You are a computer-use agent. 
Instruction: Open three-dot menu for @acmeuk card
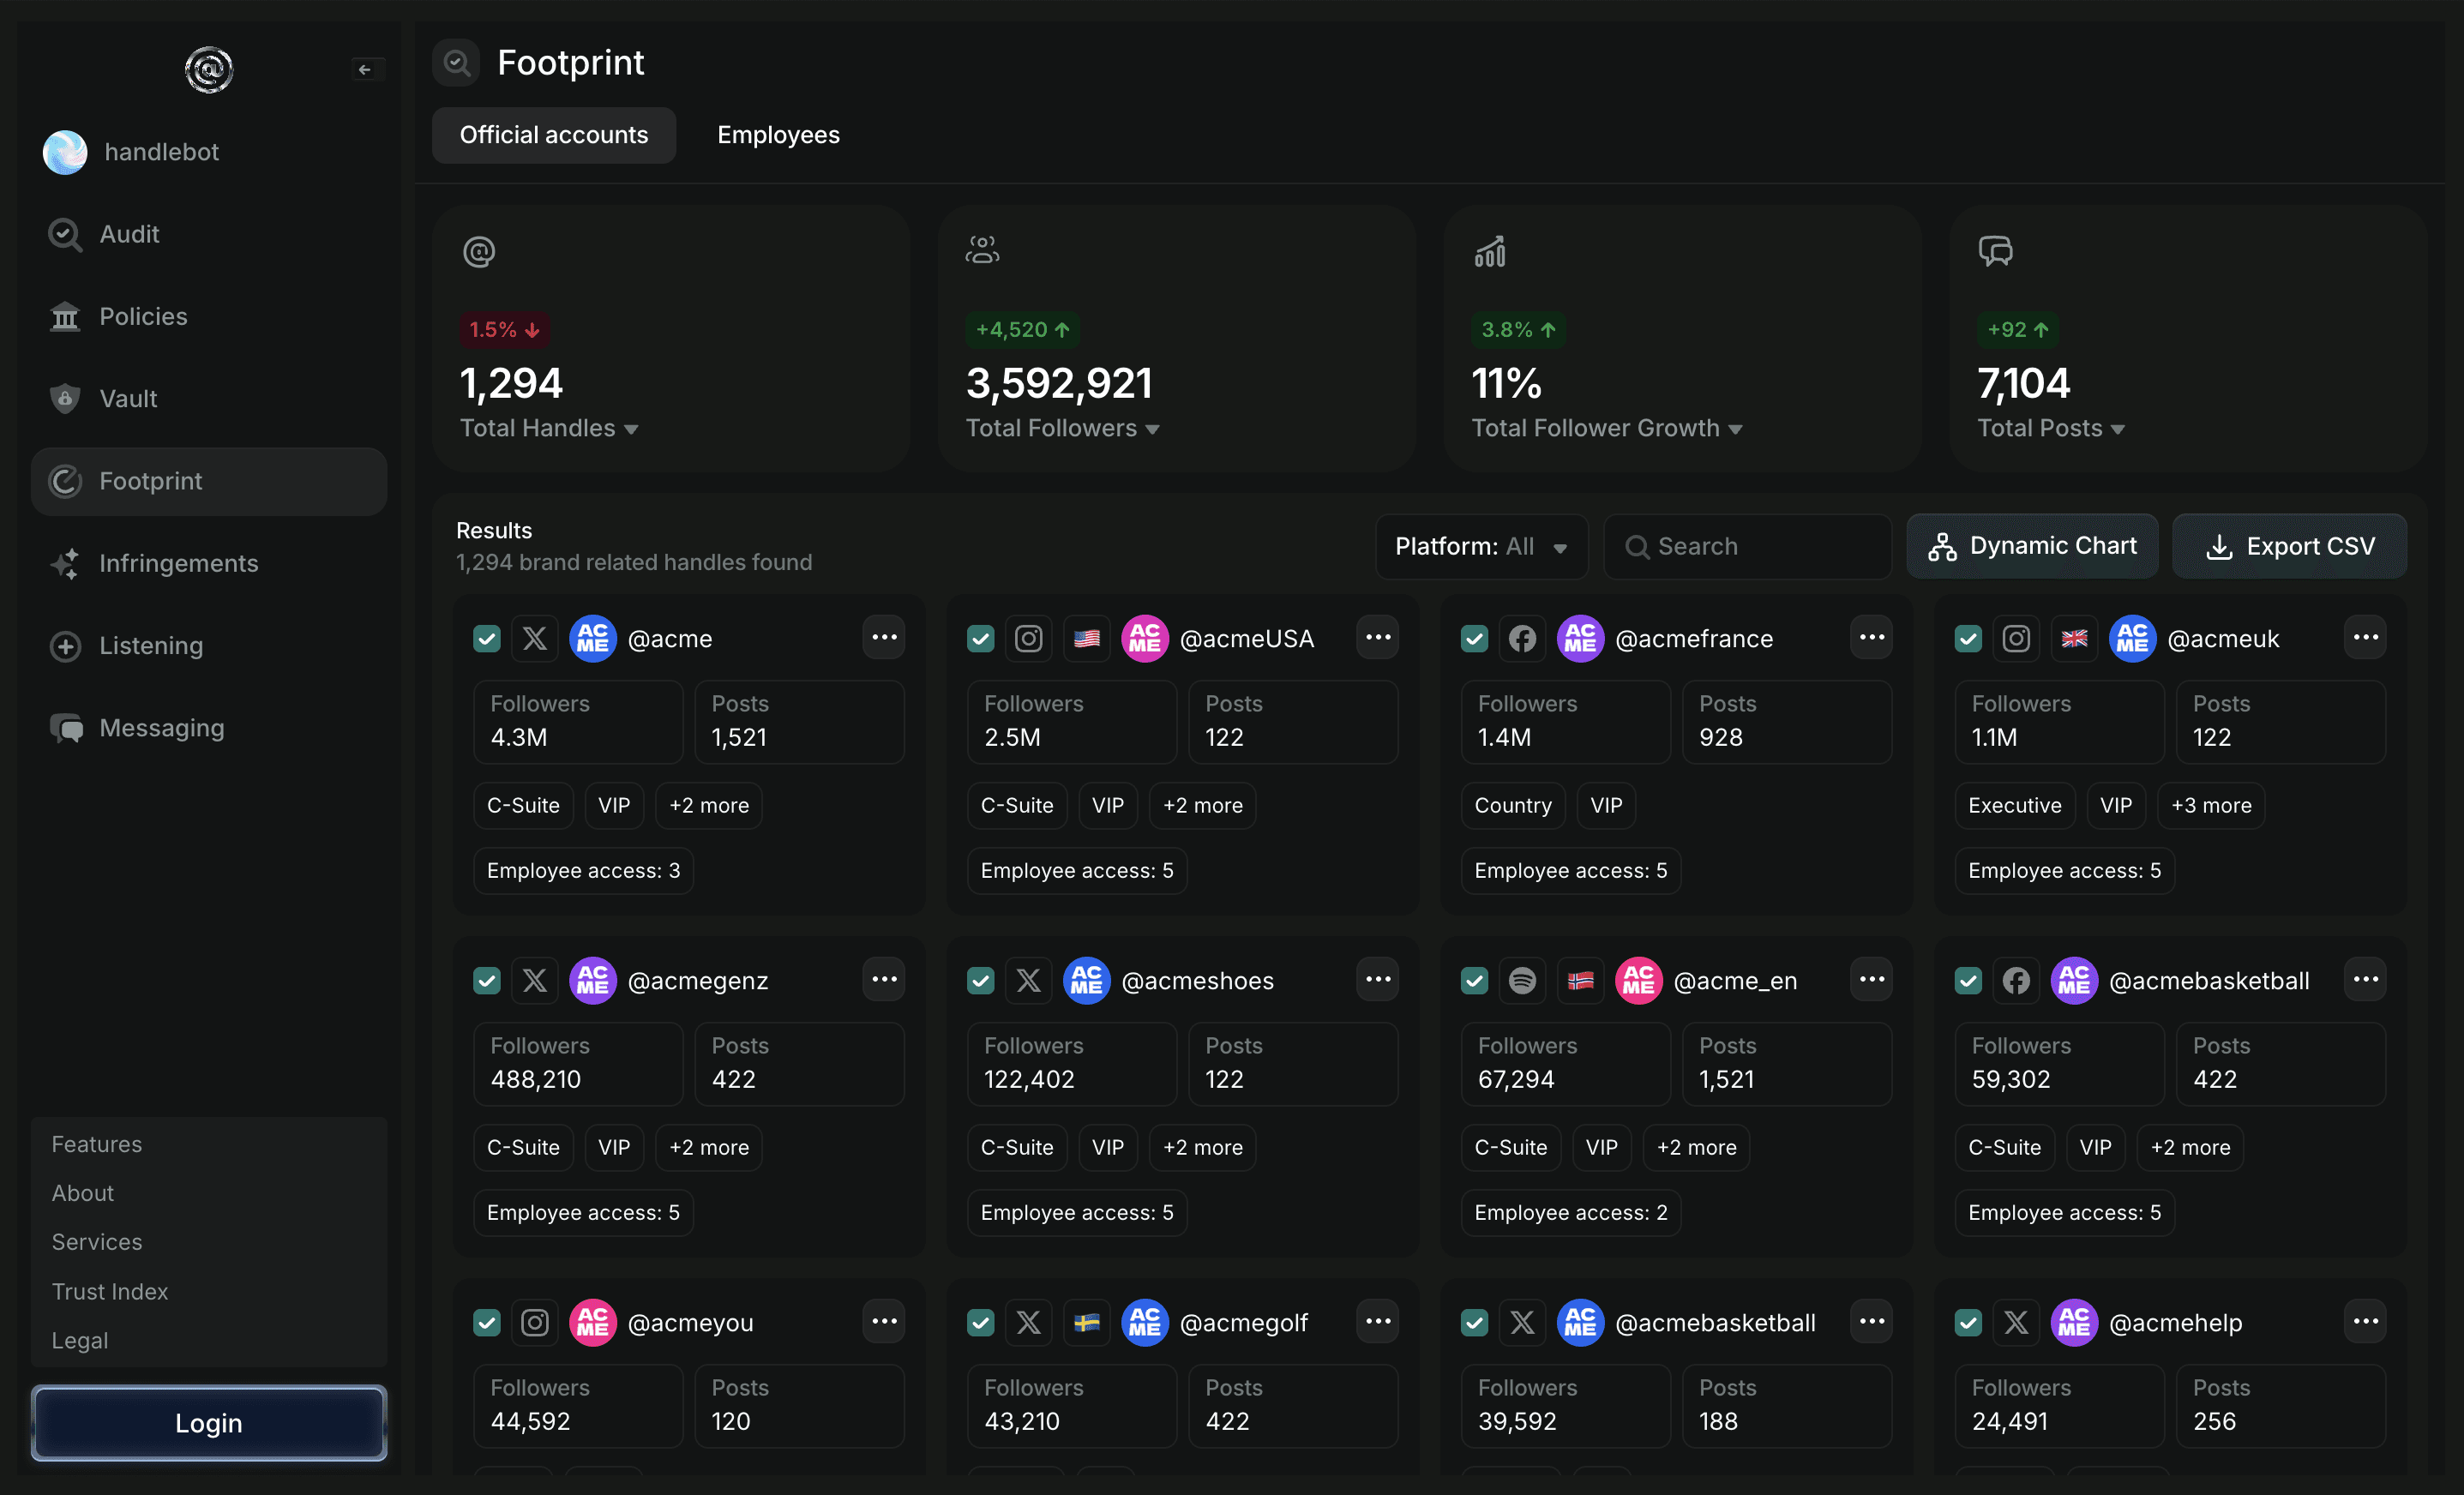pos(2365,638)
